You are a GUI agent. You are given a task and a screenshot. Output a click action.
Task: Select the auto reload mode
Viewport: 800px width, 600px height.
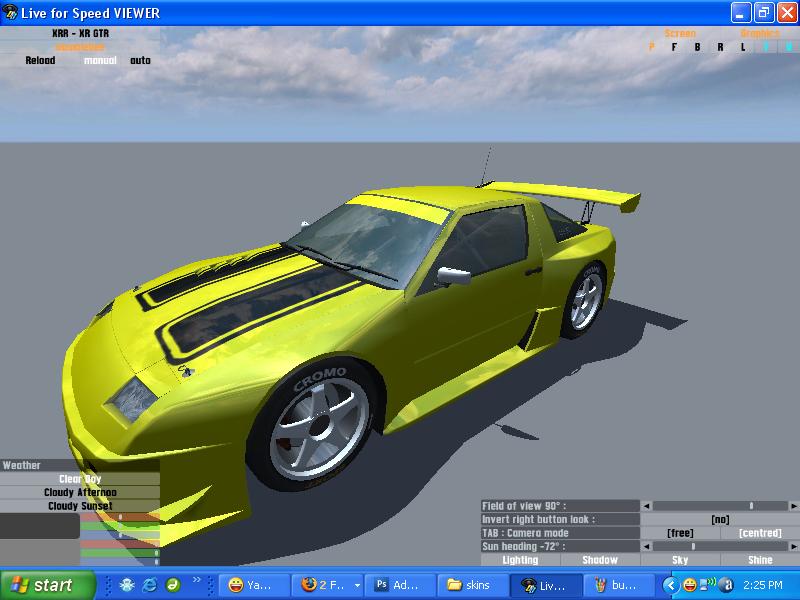[x=140, y=60]
